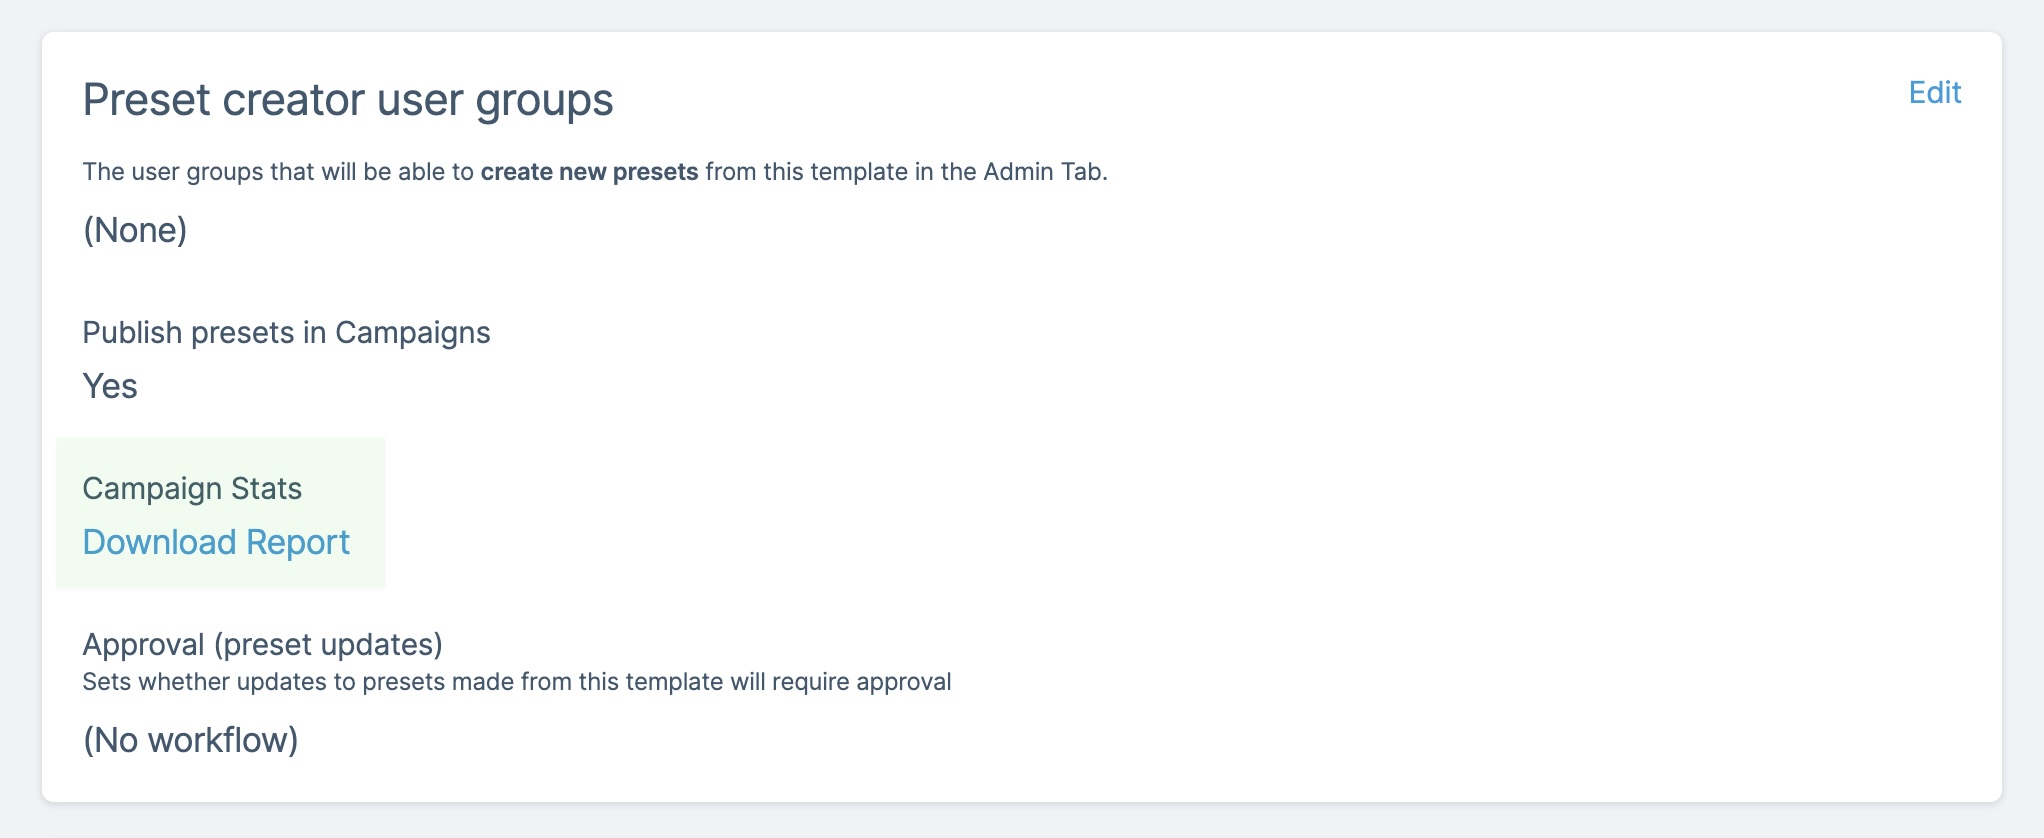2044x838 pixels.
Task: Click the Campaign Stats label
Action: click(192, 489)
